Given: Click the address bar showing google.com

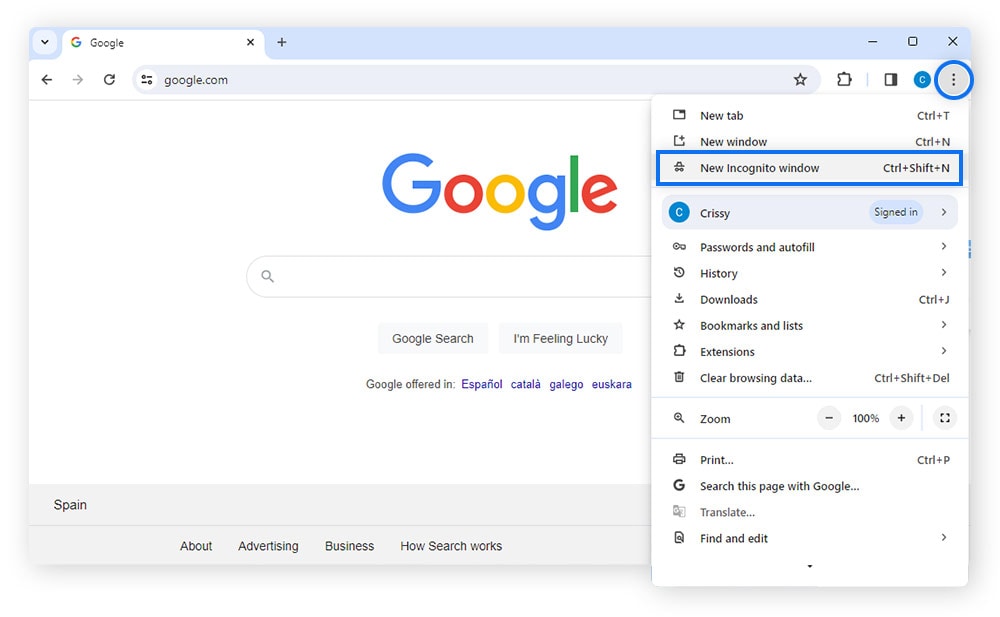Looking at the screenshot, I should coord(475,80).
